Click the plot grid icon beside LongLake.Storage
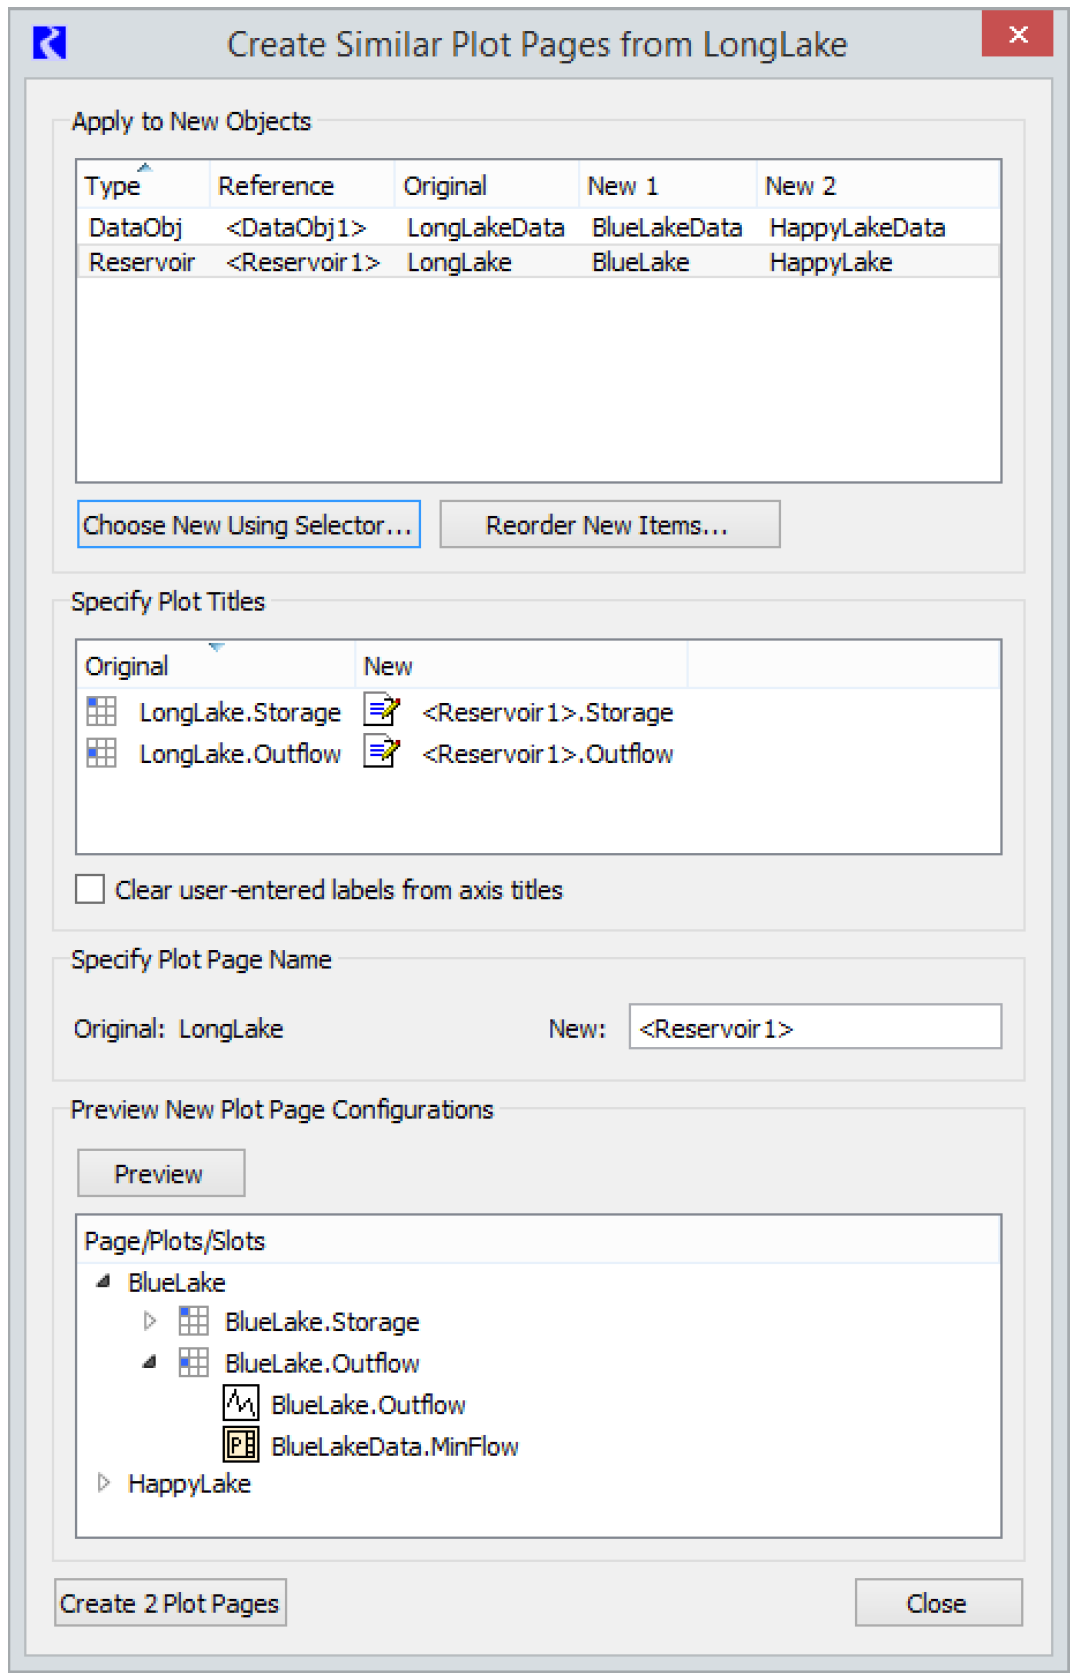 pyautogui.click(x=101, y=711)
